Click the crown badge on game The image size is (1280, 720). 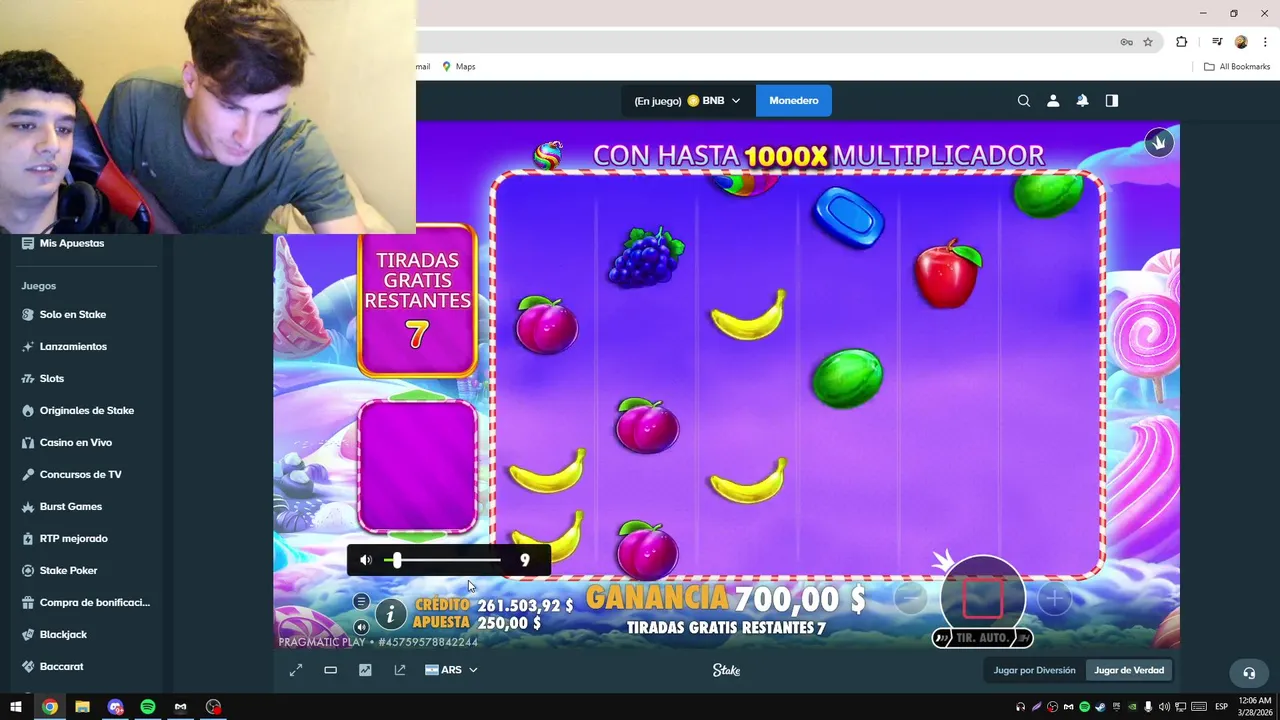click(1159, 143)
